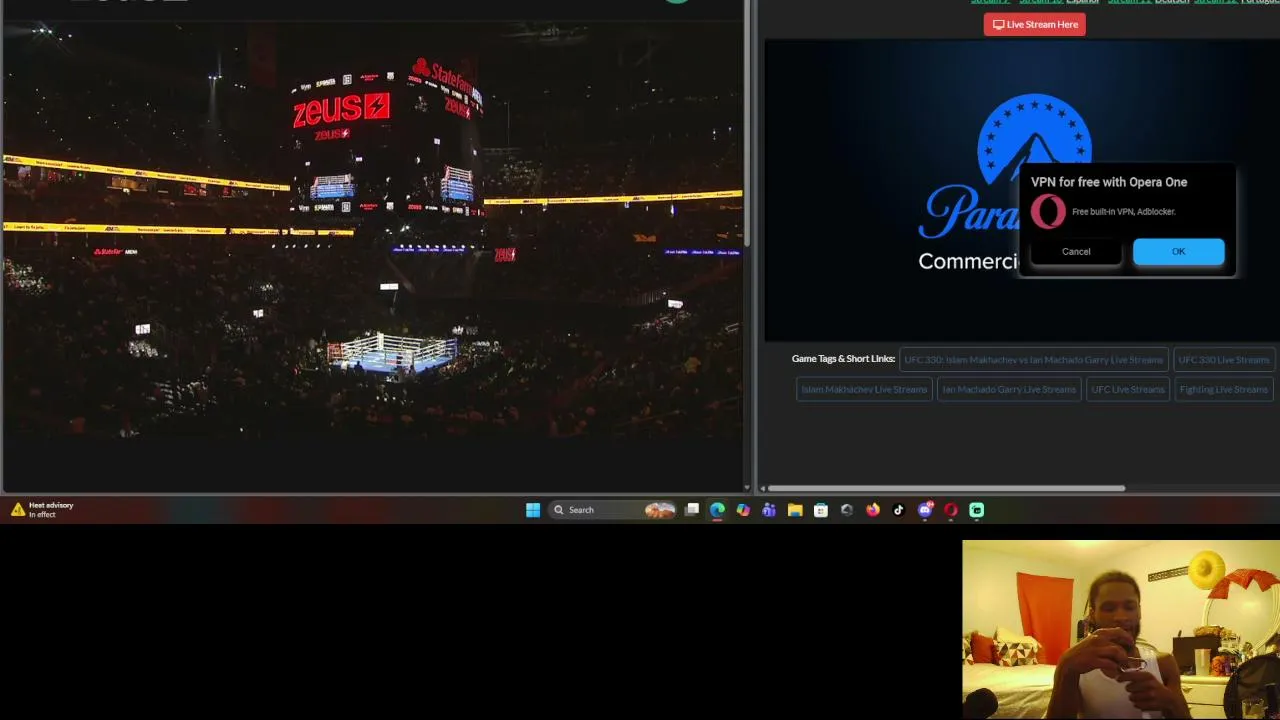
Task: Confirm the Opera VPN popup with OK
Action: [x=1178, y=252]
